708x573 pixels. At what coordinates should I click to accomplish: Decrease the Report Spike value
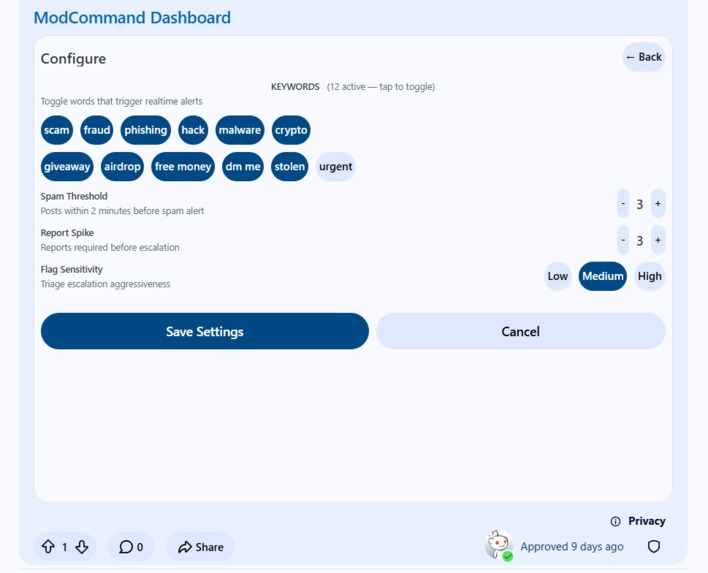tap(623, 240)
